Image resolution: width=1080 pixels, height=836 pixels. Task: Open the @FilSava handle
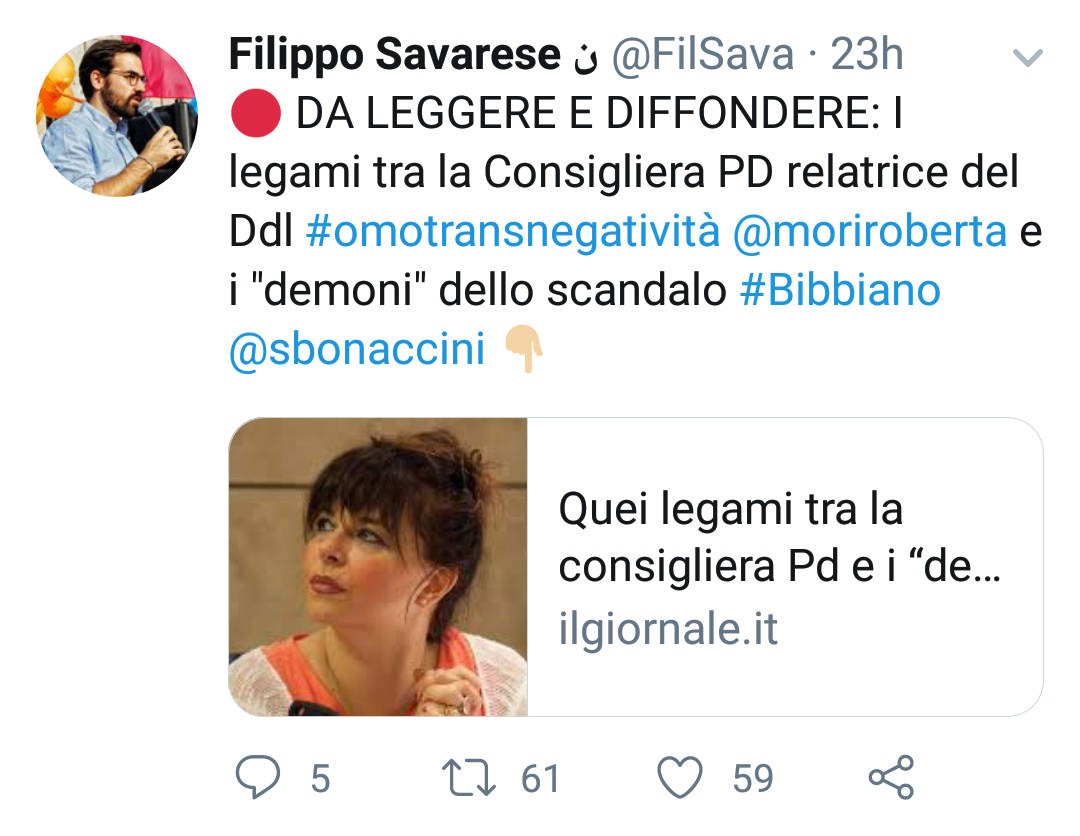[x=703, y=54]
